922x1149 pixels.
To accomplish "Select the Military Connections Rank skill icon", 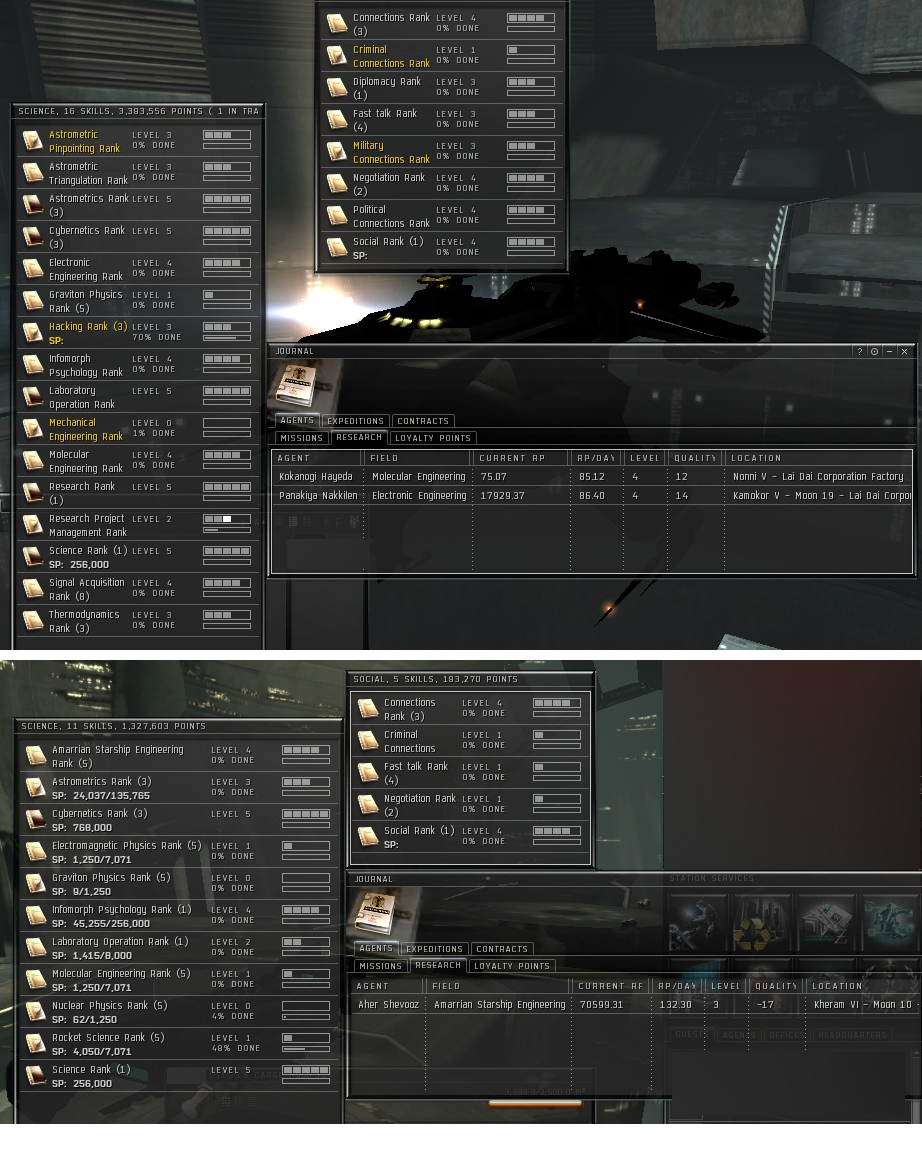I will pyautogui.click(x=337, y=152).
